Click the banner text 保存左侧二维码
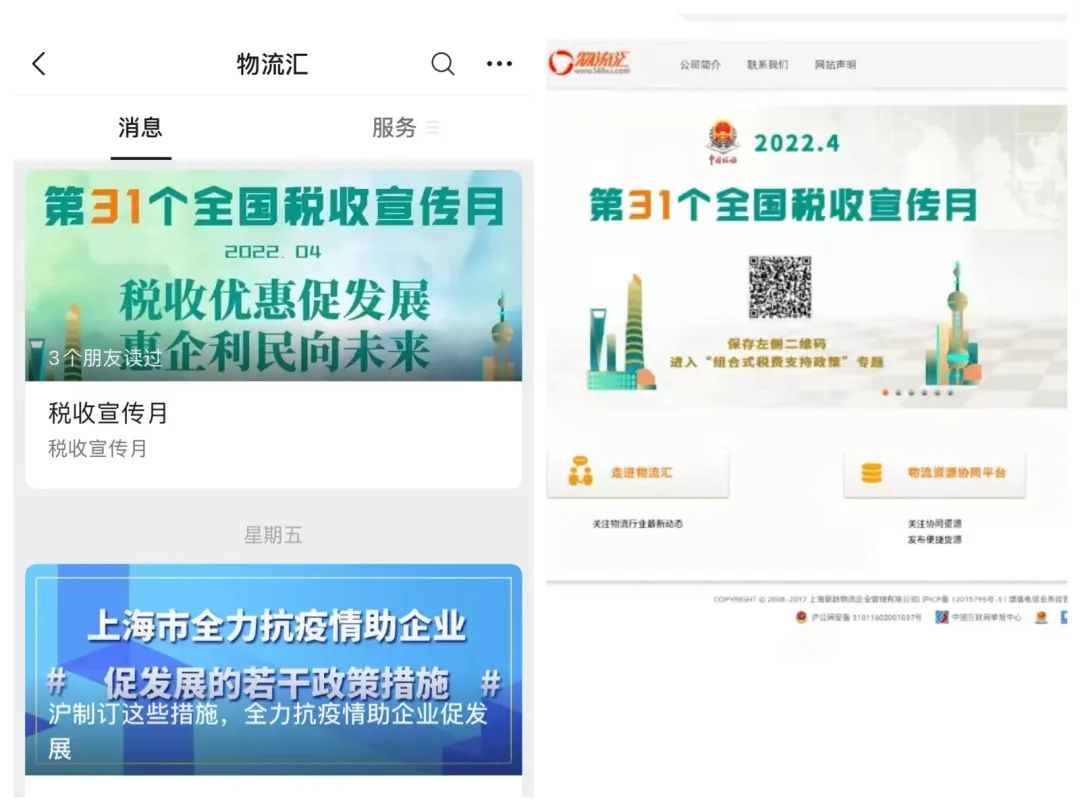 click(776, 344)
